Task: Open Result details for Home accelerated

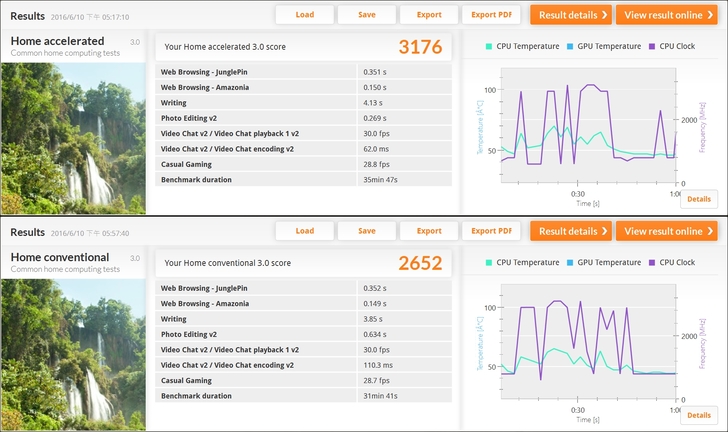Action: point(570,15)
